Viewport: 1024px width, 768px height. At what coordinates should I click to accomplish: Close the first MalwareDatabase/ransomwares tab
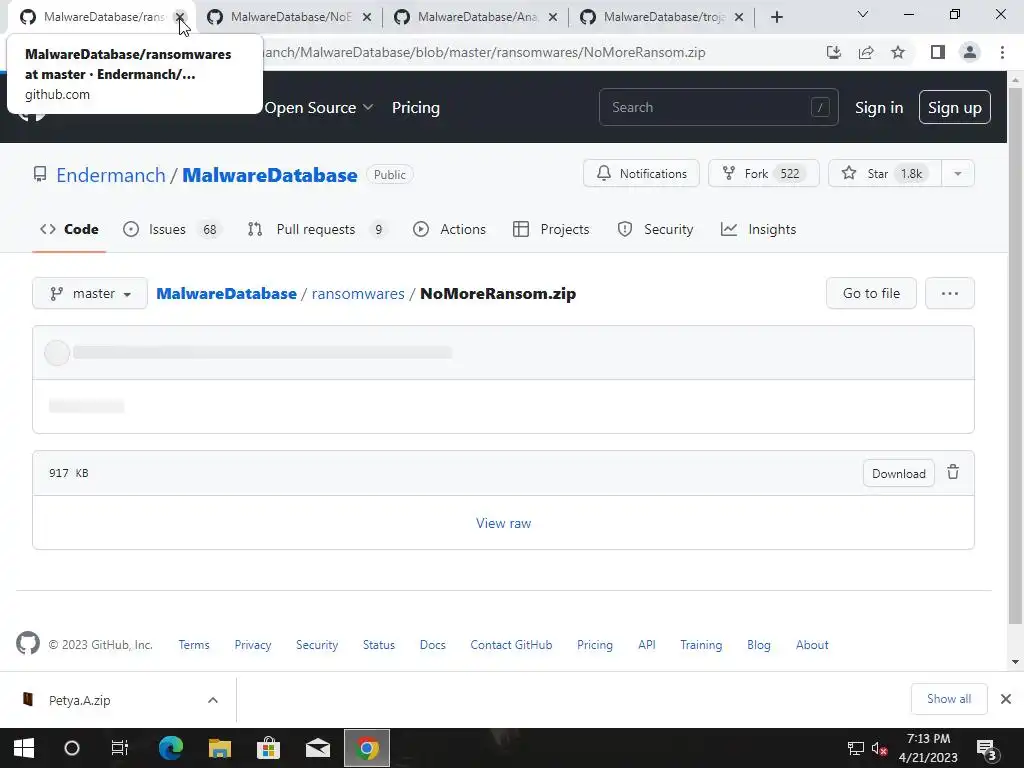pos(180,17)
